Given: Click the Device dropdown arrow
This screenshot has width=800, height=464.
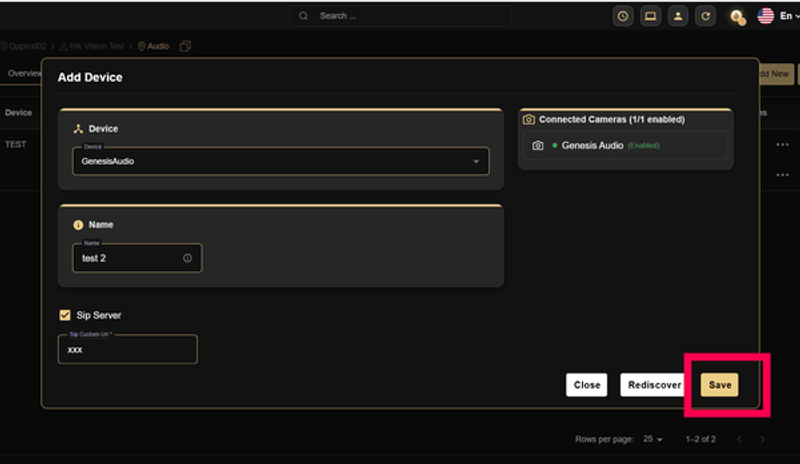Looking at the screenshot, I should [x=476, y=162].
